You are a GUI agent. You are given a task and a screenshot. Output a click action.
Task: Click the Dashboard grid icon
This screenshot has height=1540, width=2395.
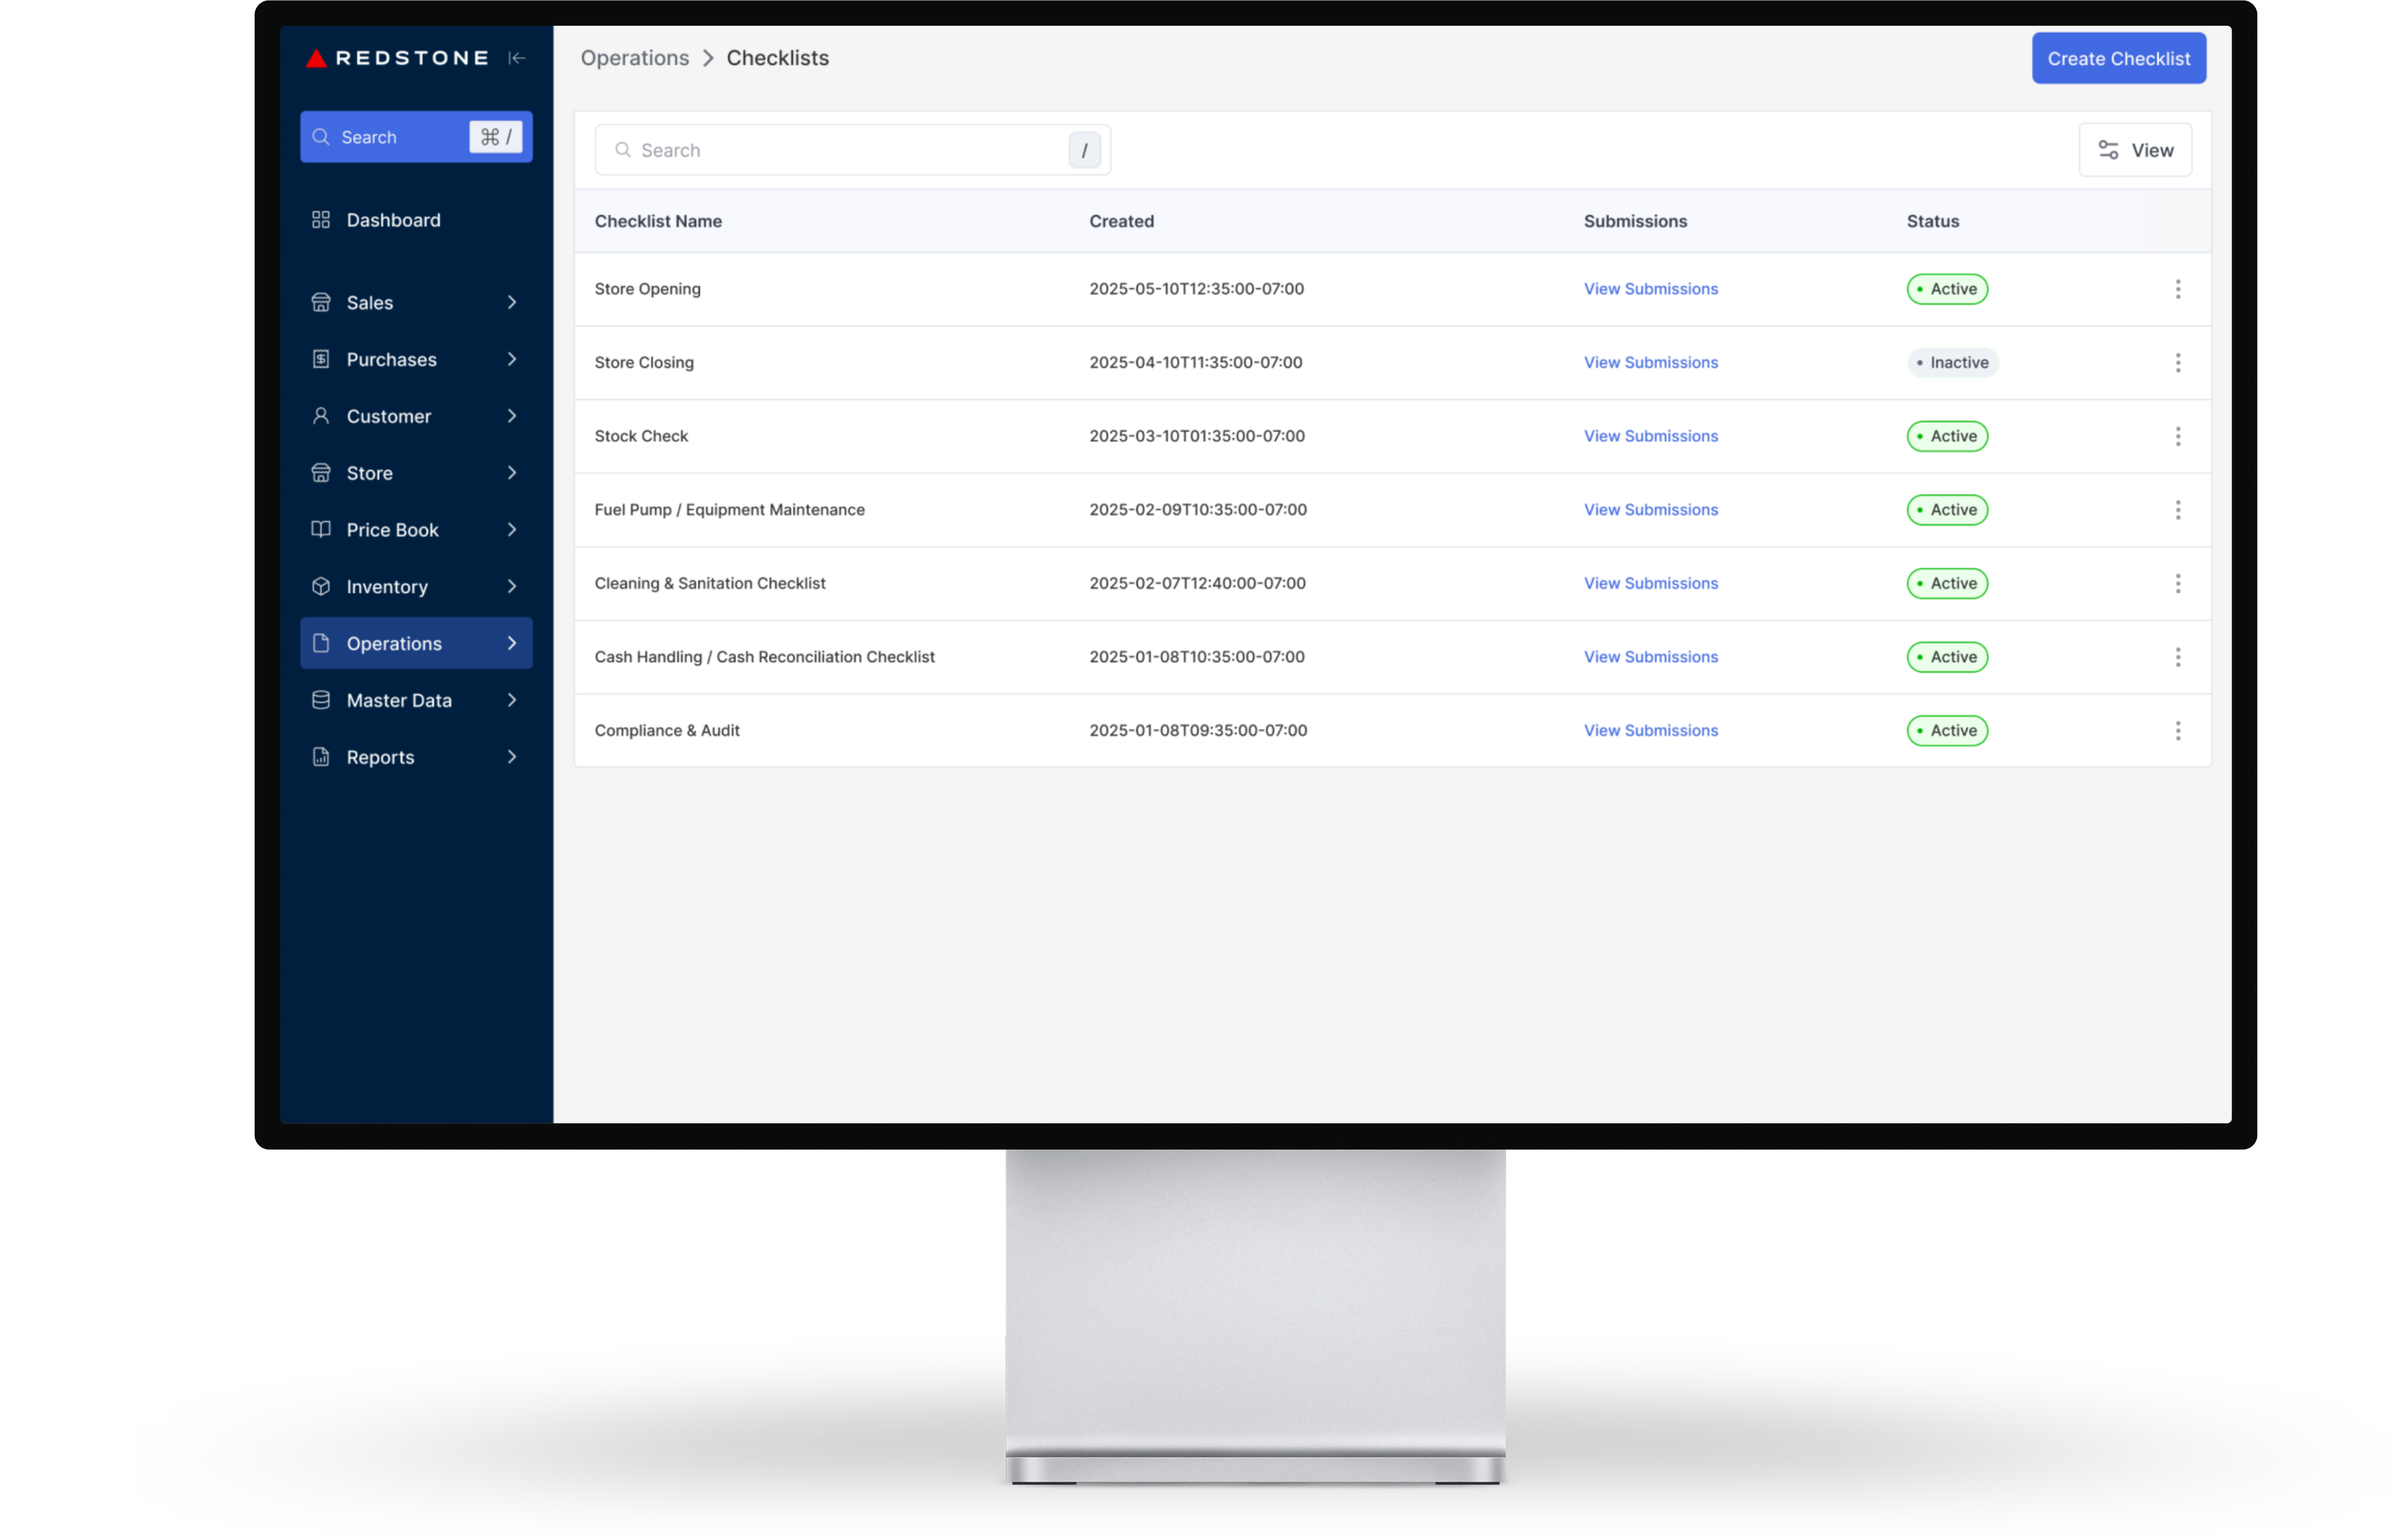(321, 220)
